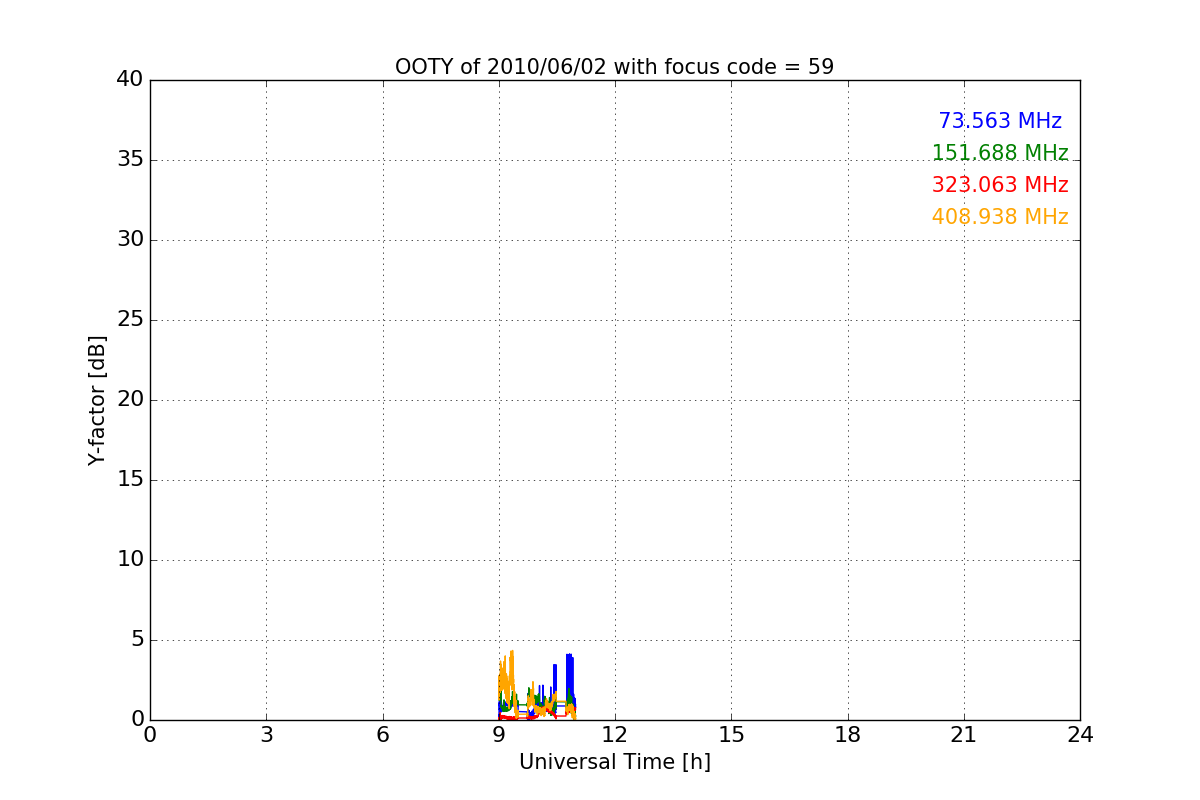Screen dimensions: 1200x800
Task: Click x-axis tick label 24
Action: [1080, 735]
